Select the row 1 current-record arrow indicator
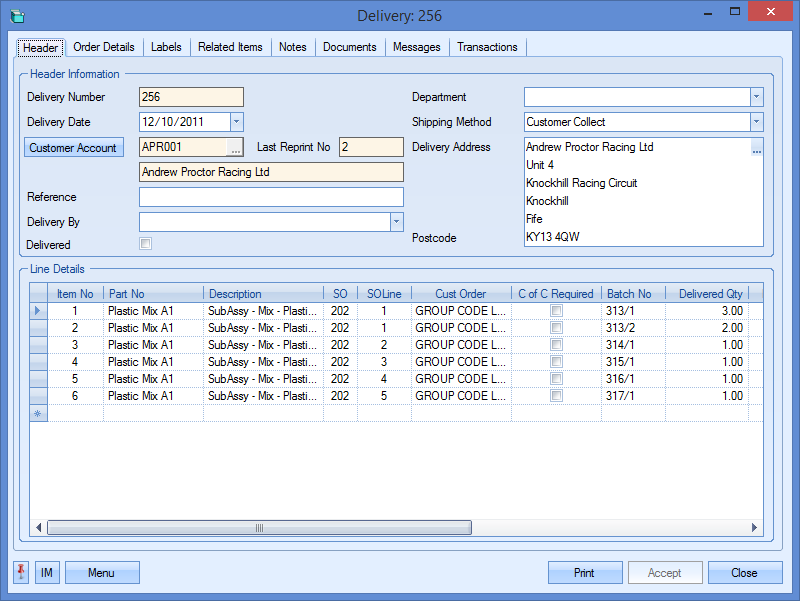The image size is (800, 601). point(39,311)
